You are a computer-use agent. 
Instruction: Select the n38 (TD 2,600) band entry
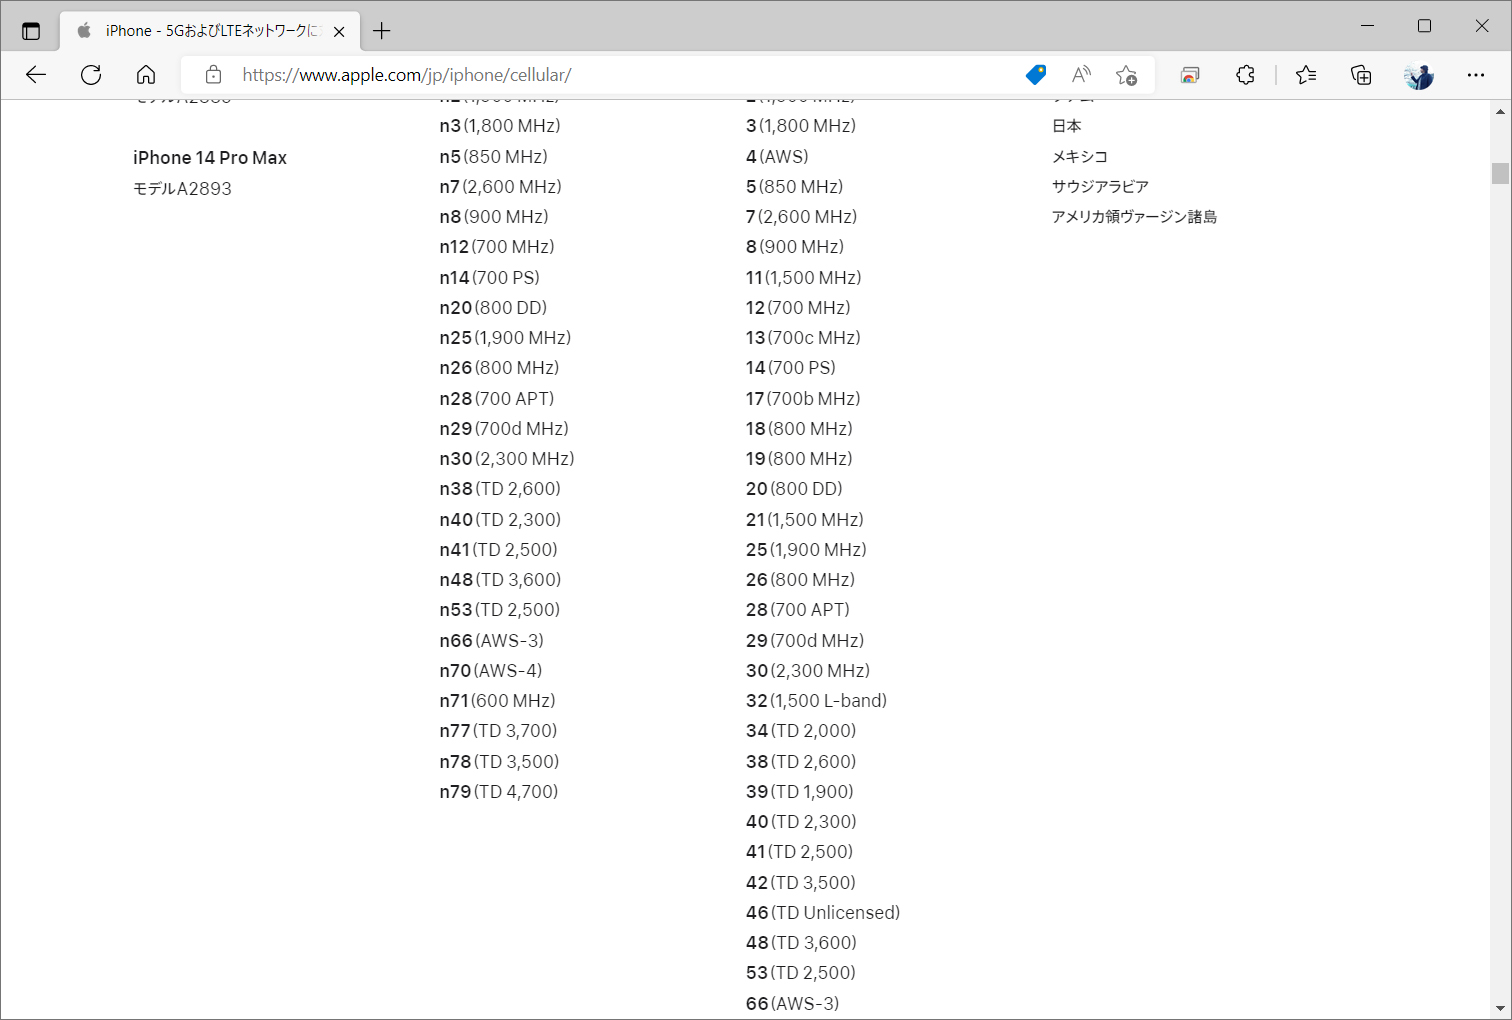pyautogui.click(x=500, y=489)
